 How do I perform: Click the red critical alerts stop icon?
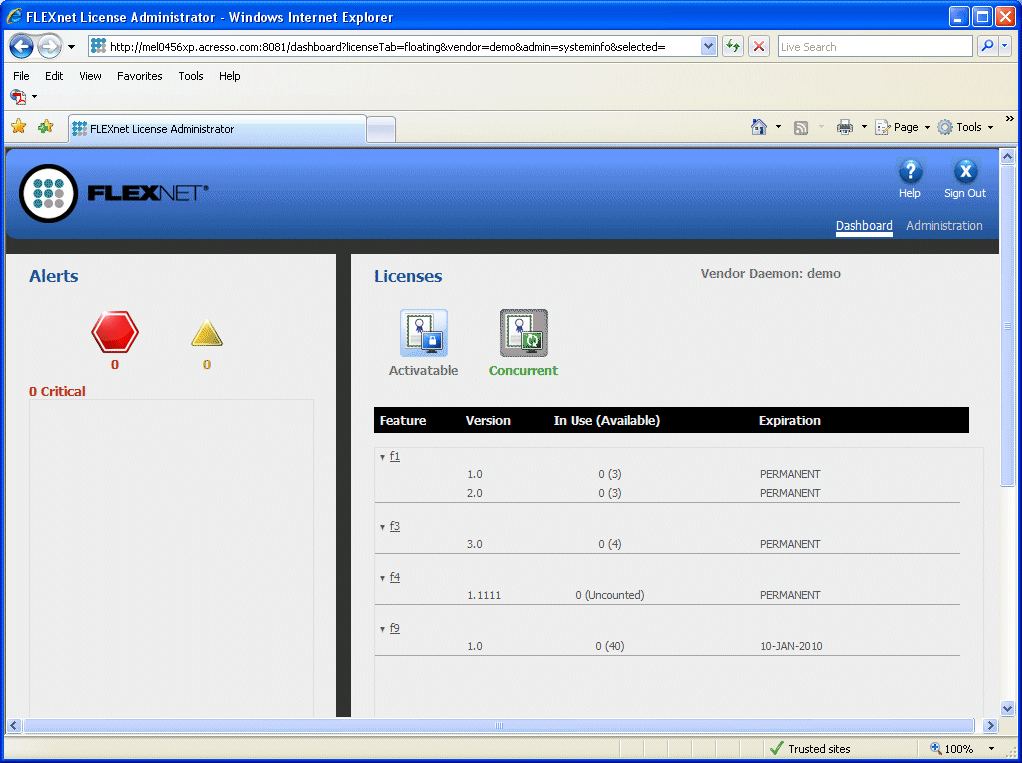115,332
